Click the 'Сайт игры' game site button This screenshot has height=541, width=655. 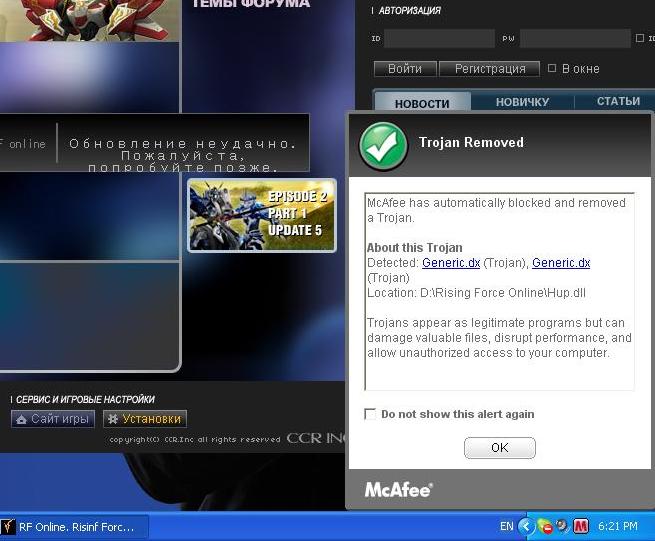pos(53,419)
